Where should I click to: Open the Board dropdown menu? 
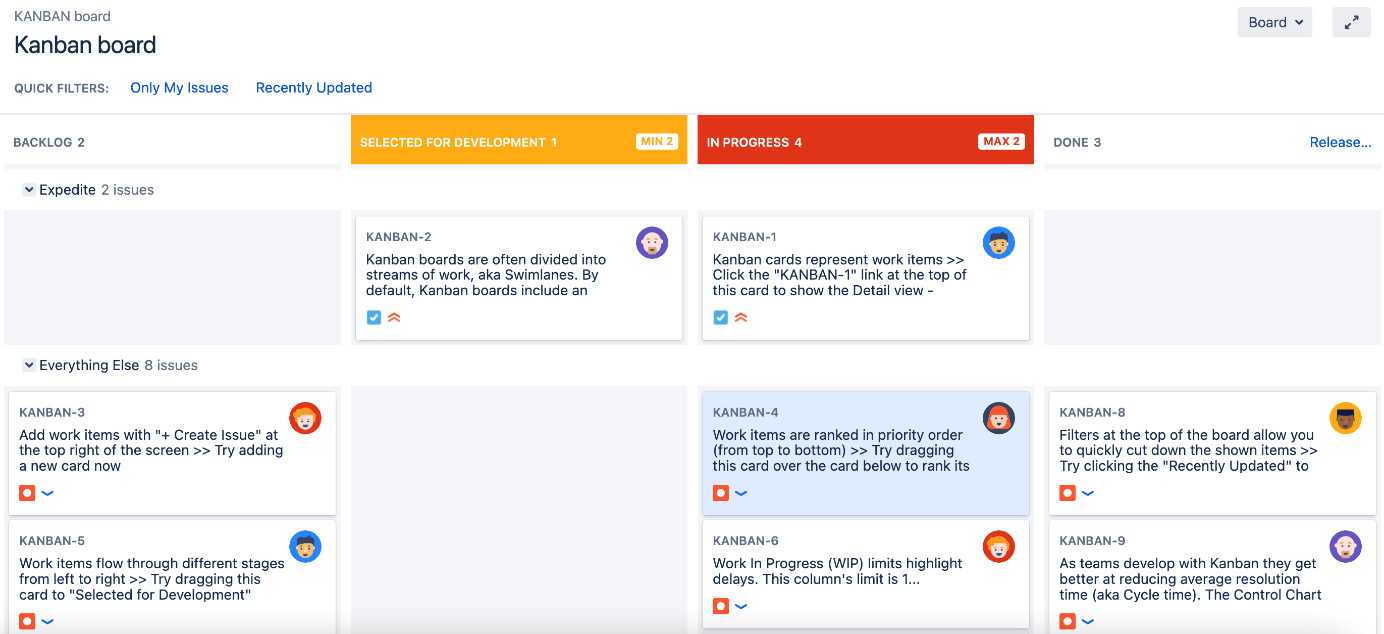click(1274, 21)
